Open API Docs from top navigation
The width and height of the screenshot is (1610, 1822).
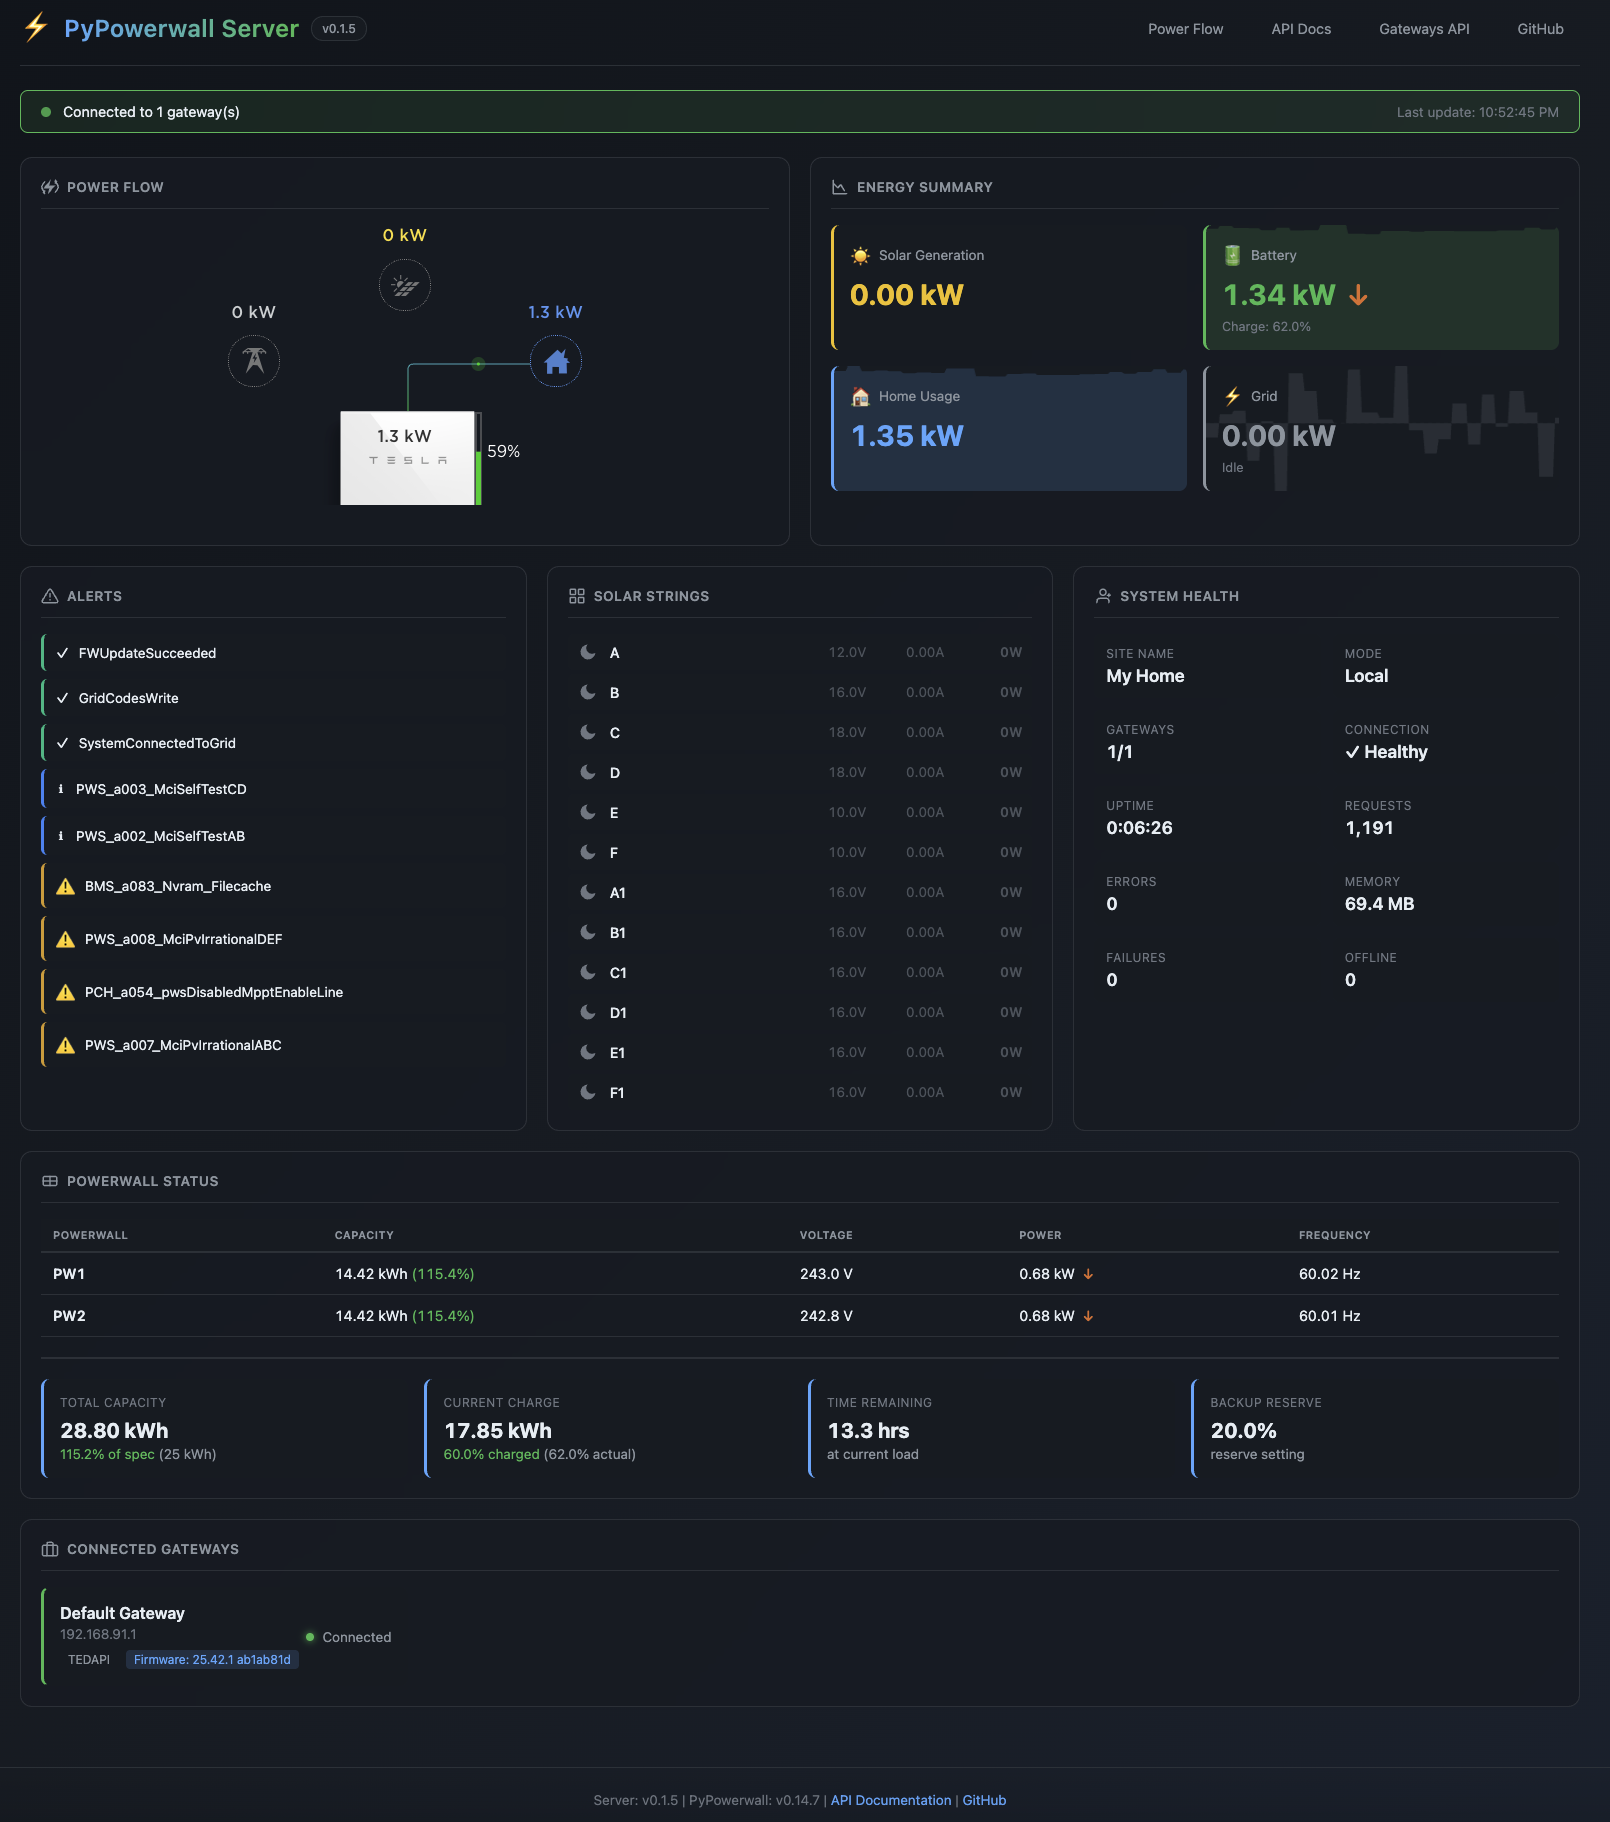[1301, 29]
